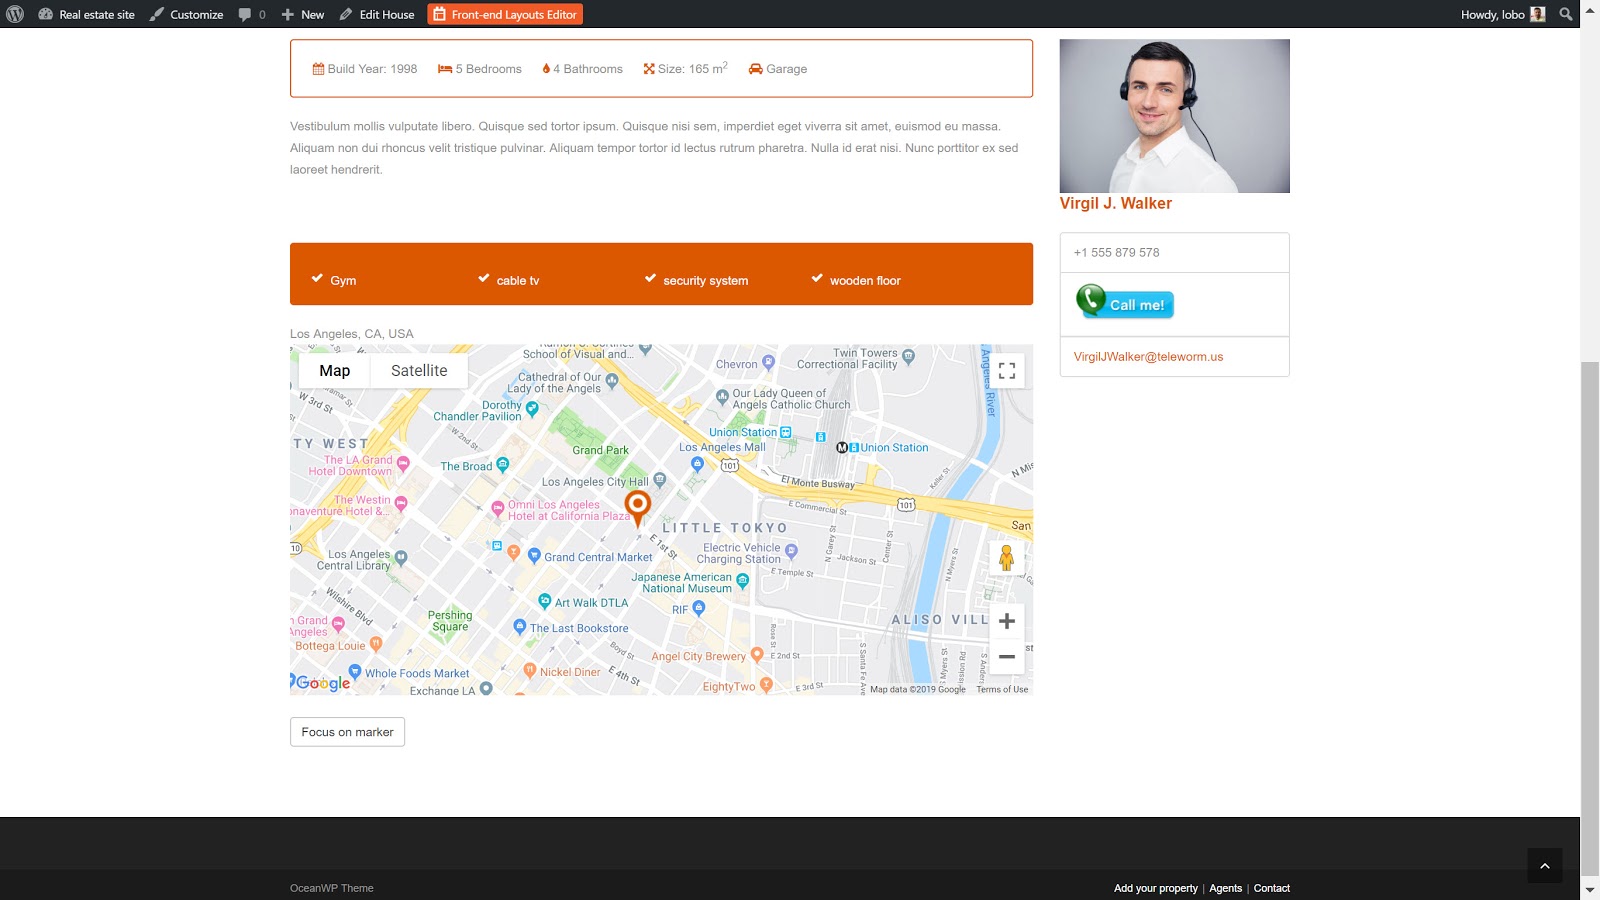Click the orange property marker on map
1600x900 pixels.
click(637, 506)
